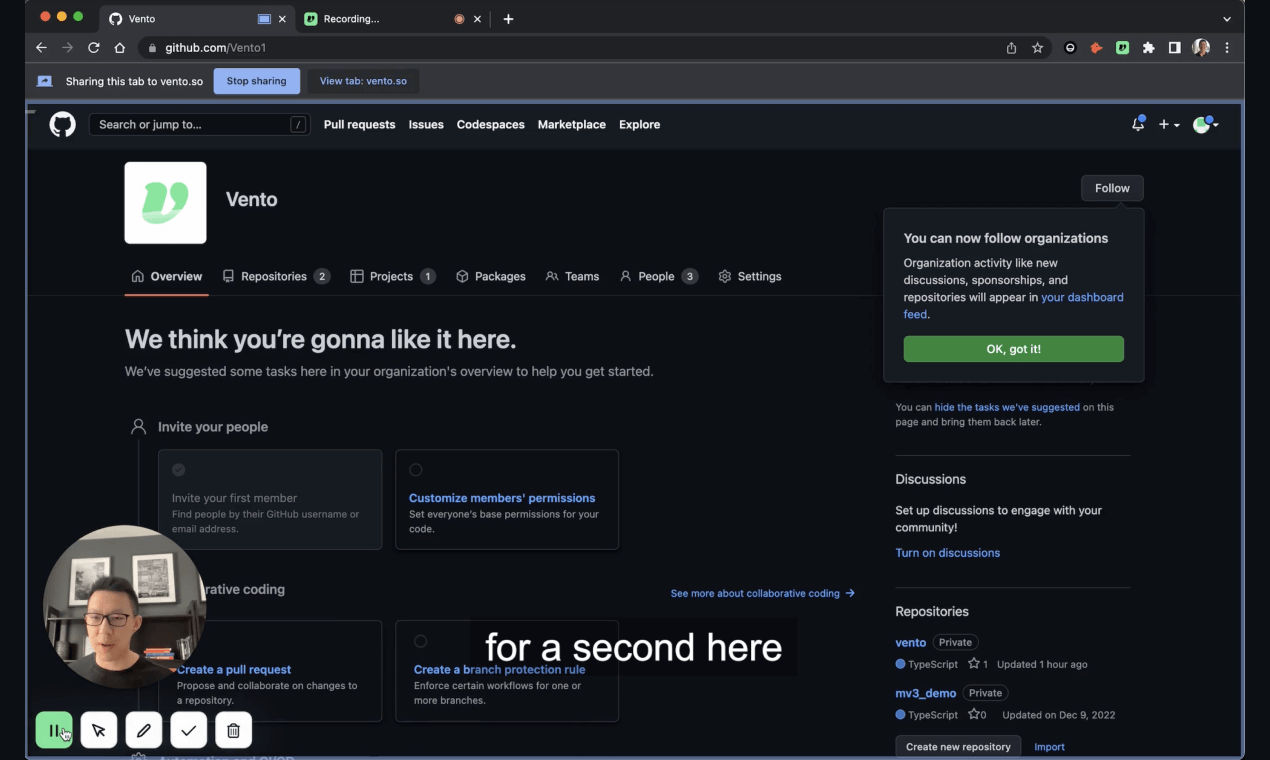Focus the browser address bar
Image resolution: width=1270 pixels, height=760 pixels.
click(x=570, y=47)
